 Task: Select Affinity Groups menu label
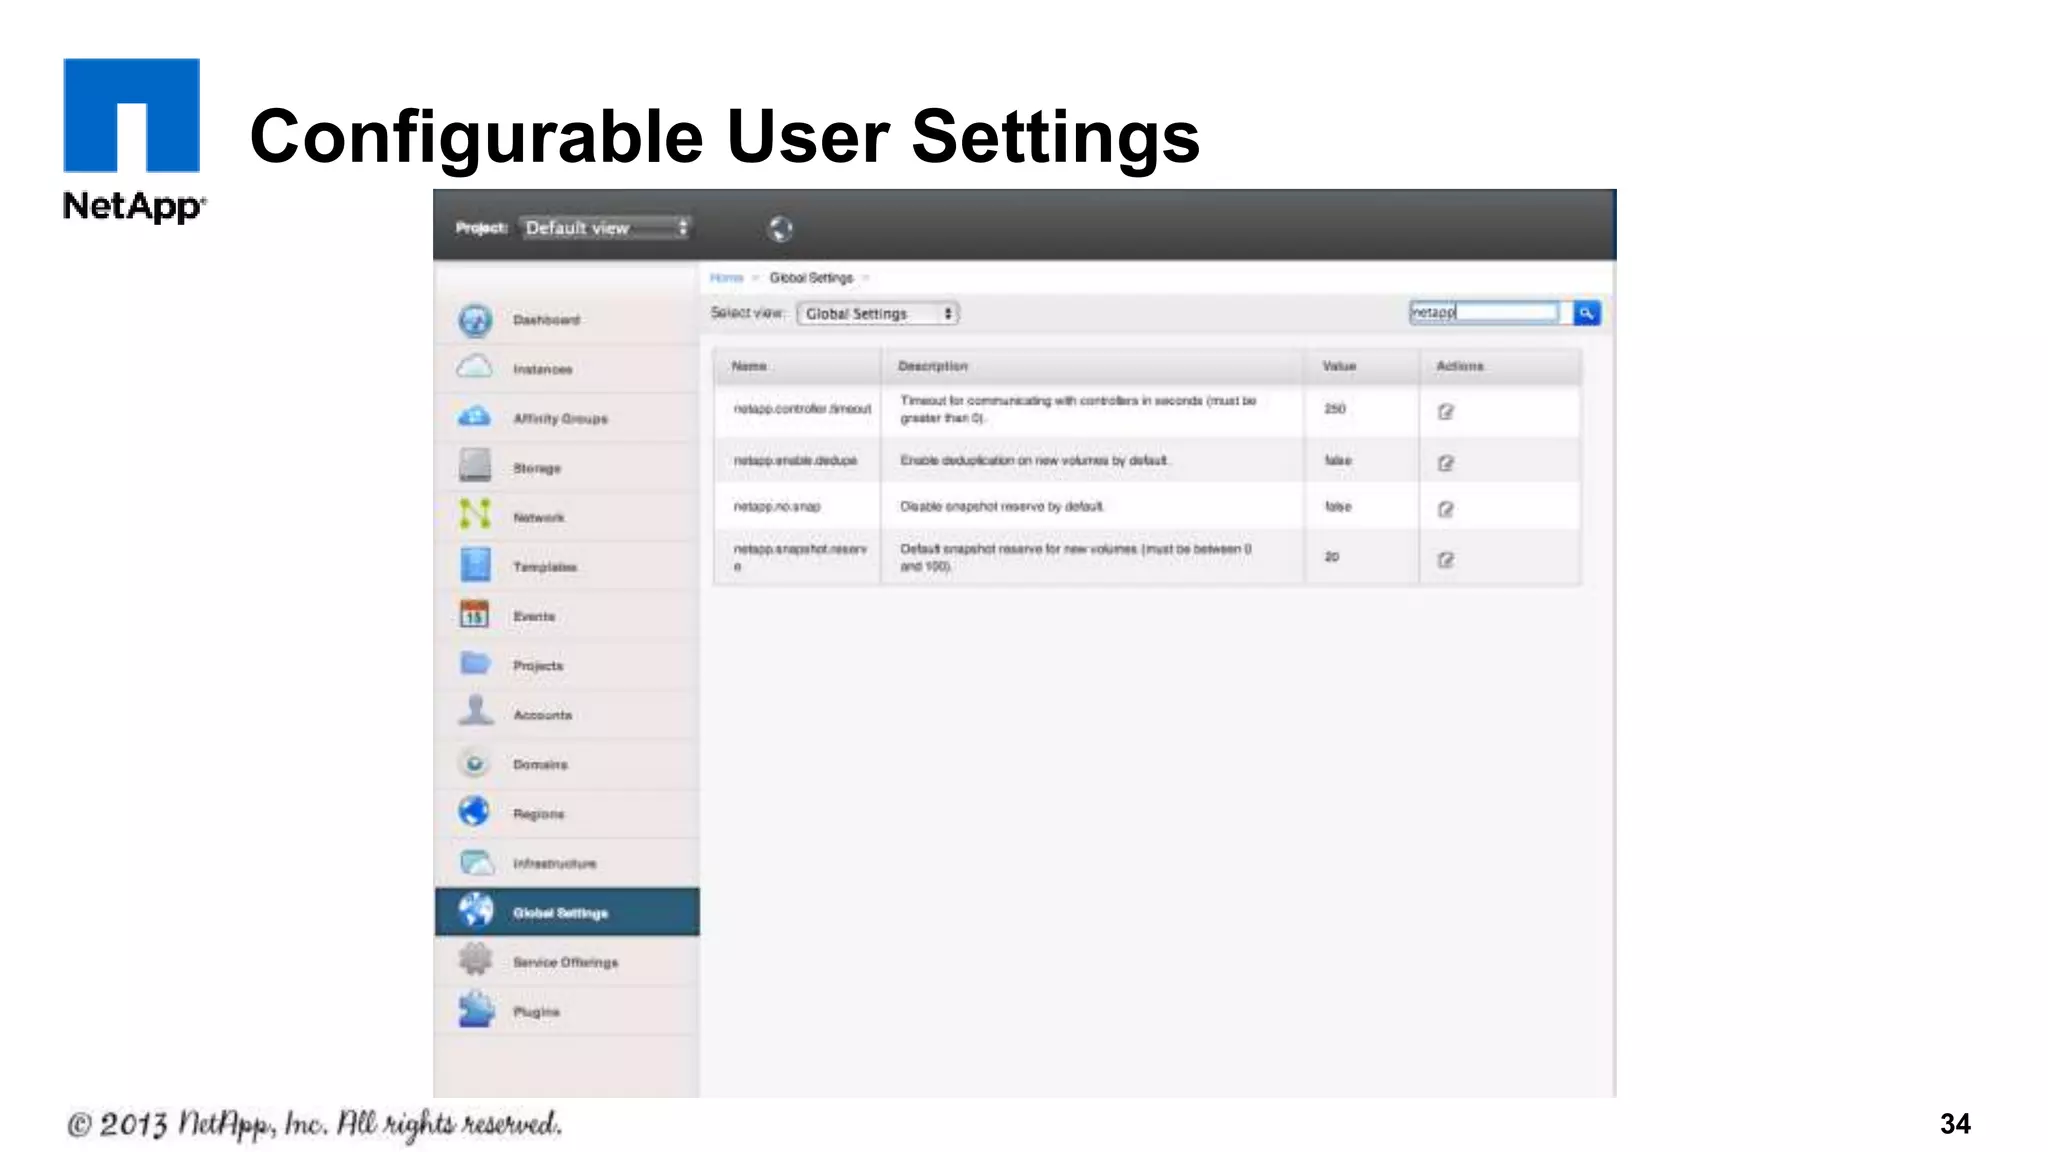coord(560,419)
